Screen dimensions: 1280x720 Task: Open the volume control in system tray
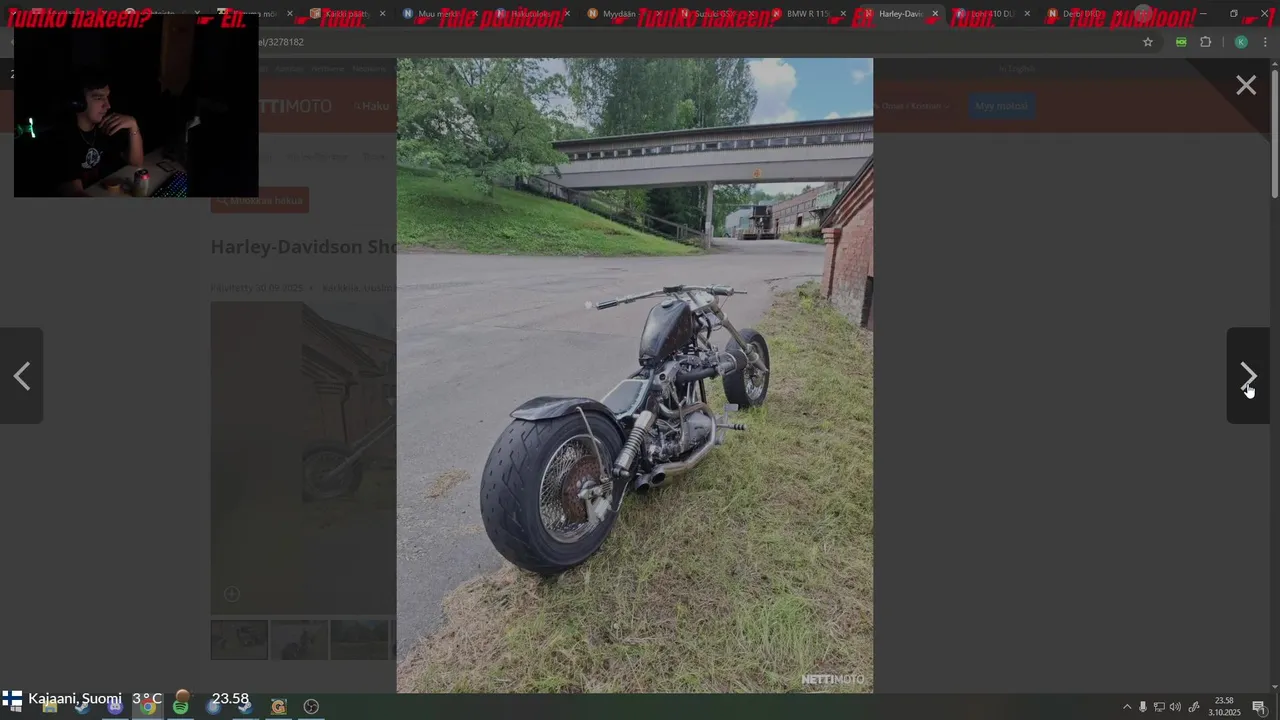tap(1175, 707)
